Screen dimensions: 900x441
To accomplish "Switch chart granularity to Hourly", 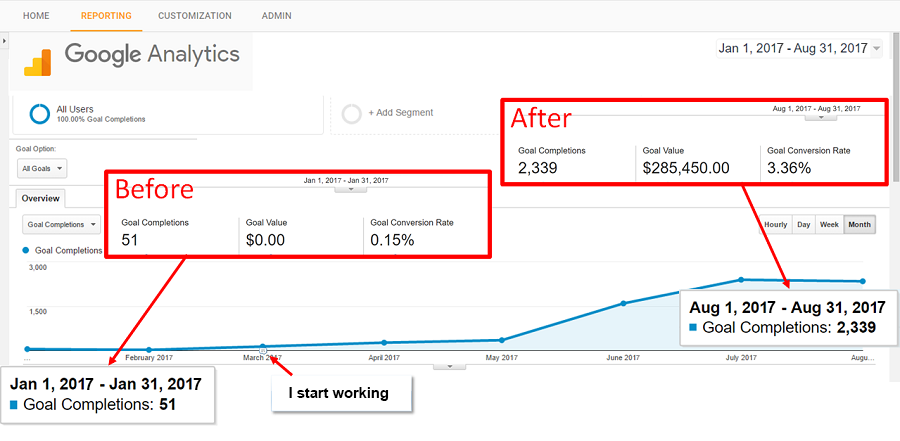I will (775, 225).
